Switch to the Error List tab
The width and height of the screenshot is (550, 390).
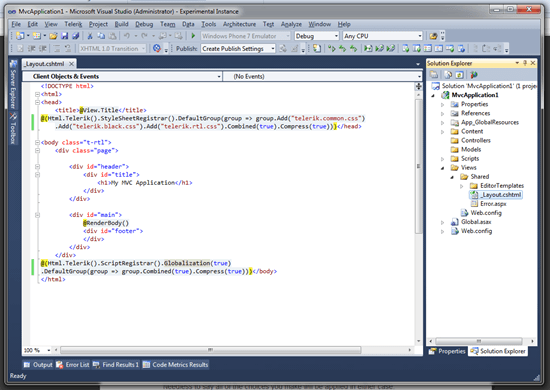tap(73, 365)
